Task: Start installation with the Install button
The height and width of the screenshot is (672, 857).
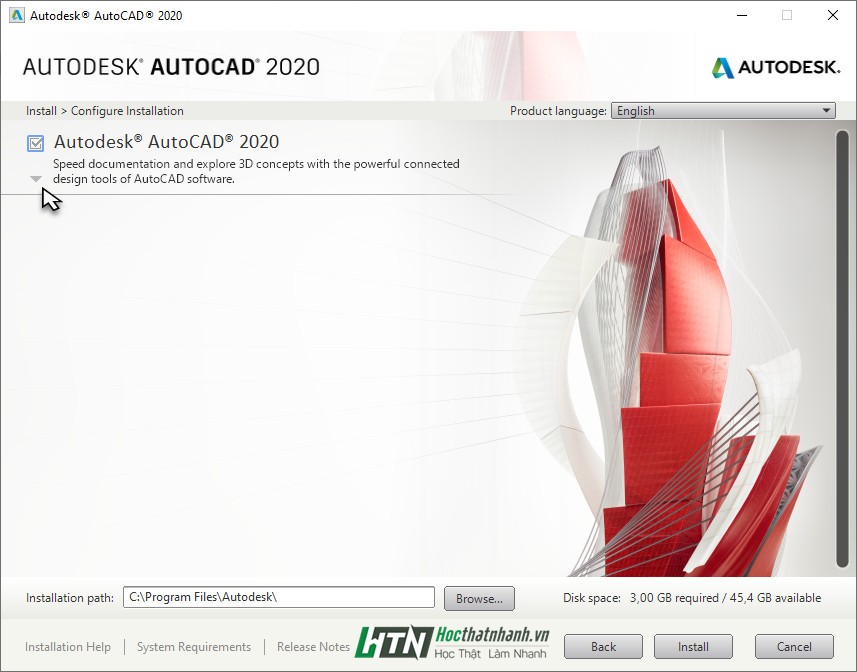Action: click(x=693, y=647)
